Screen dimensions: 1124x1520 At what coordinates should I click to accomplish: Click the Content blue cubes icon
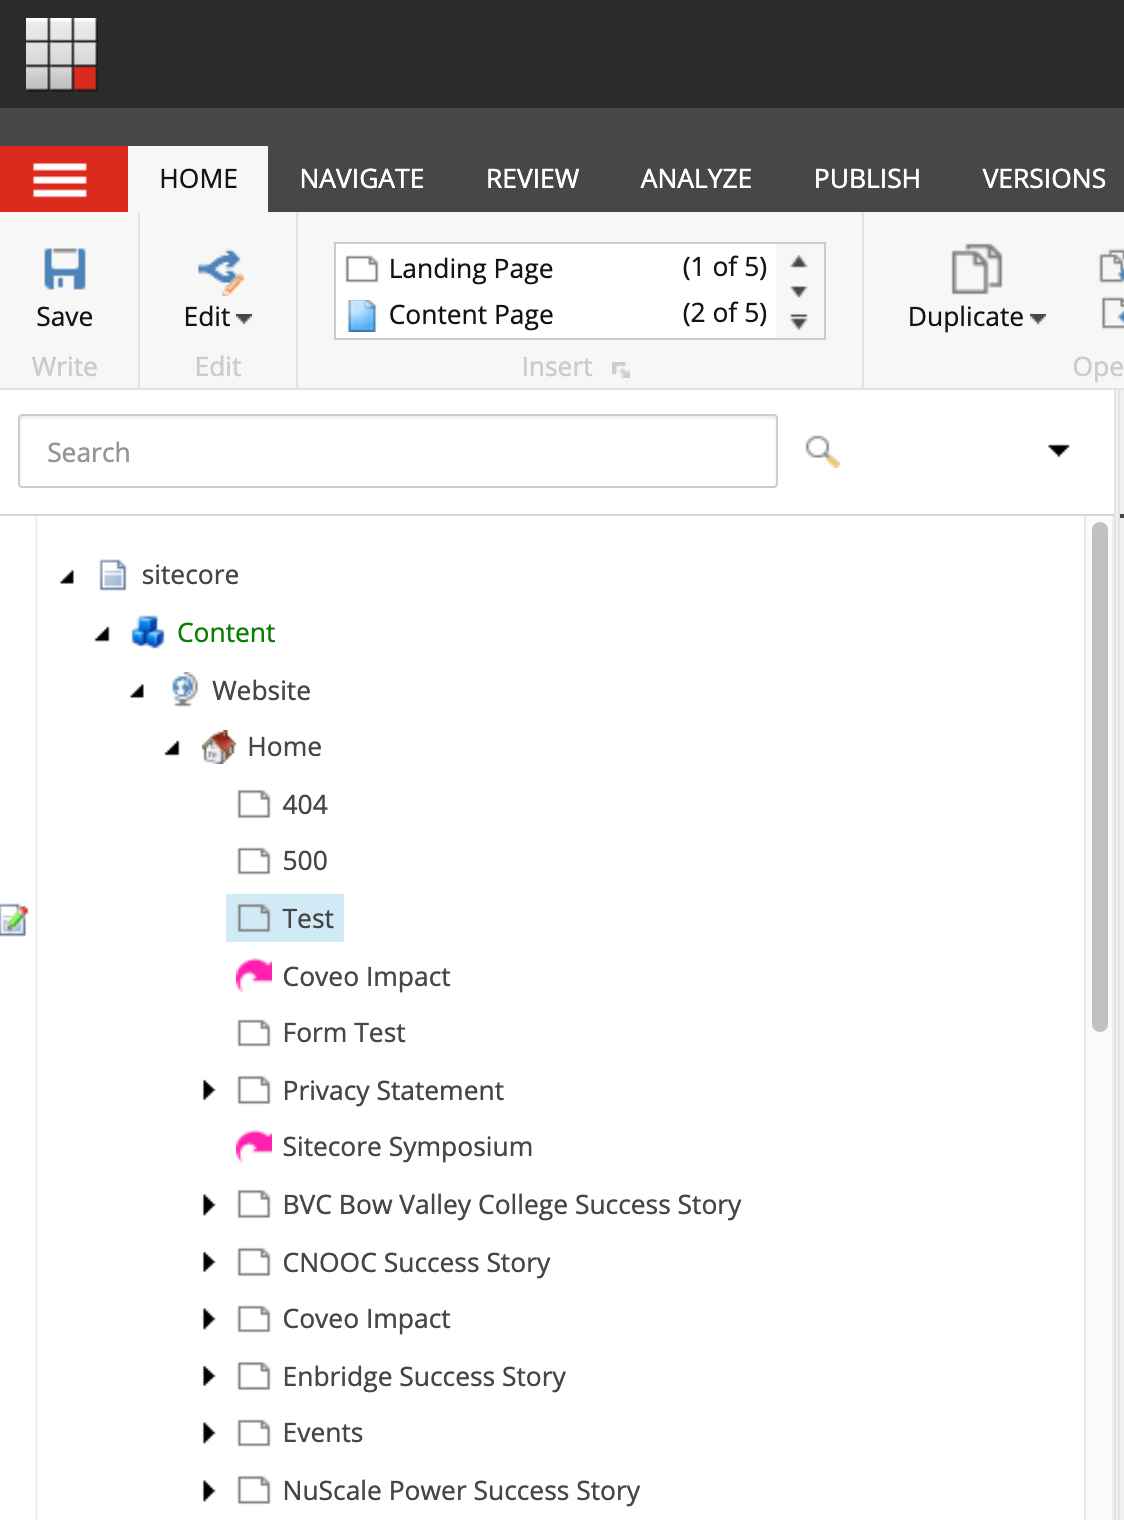[x=148, y=632]
